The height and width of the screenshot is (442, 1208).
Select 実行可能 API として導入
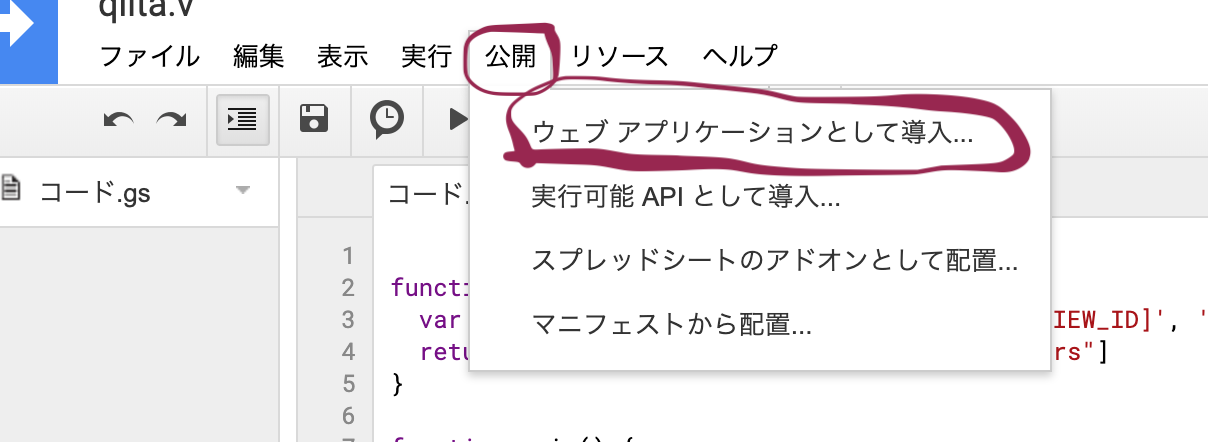(686, 197)
